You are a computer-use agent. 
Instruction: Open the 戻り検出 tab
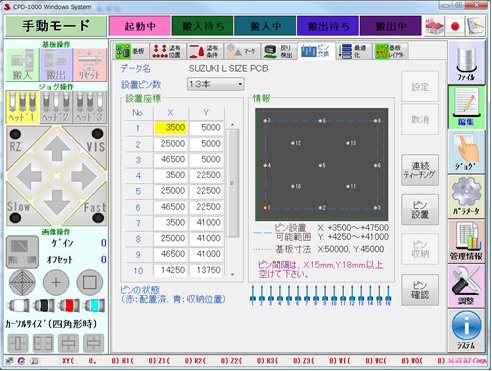(279, 51)
